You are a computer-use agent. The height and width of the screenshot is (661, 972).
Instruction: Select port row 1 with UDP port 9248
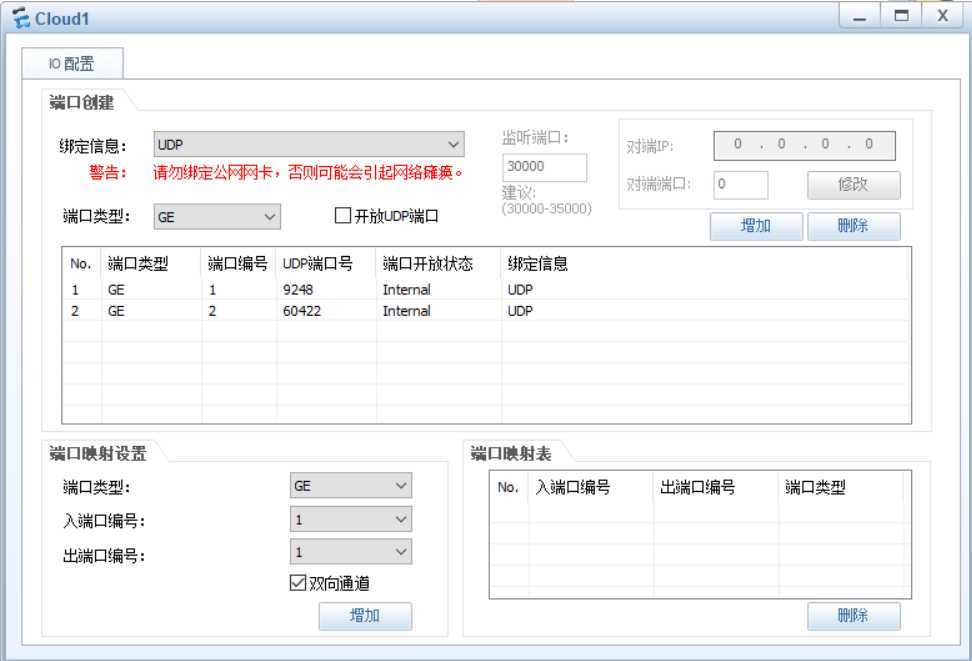[x=300, y=289]
